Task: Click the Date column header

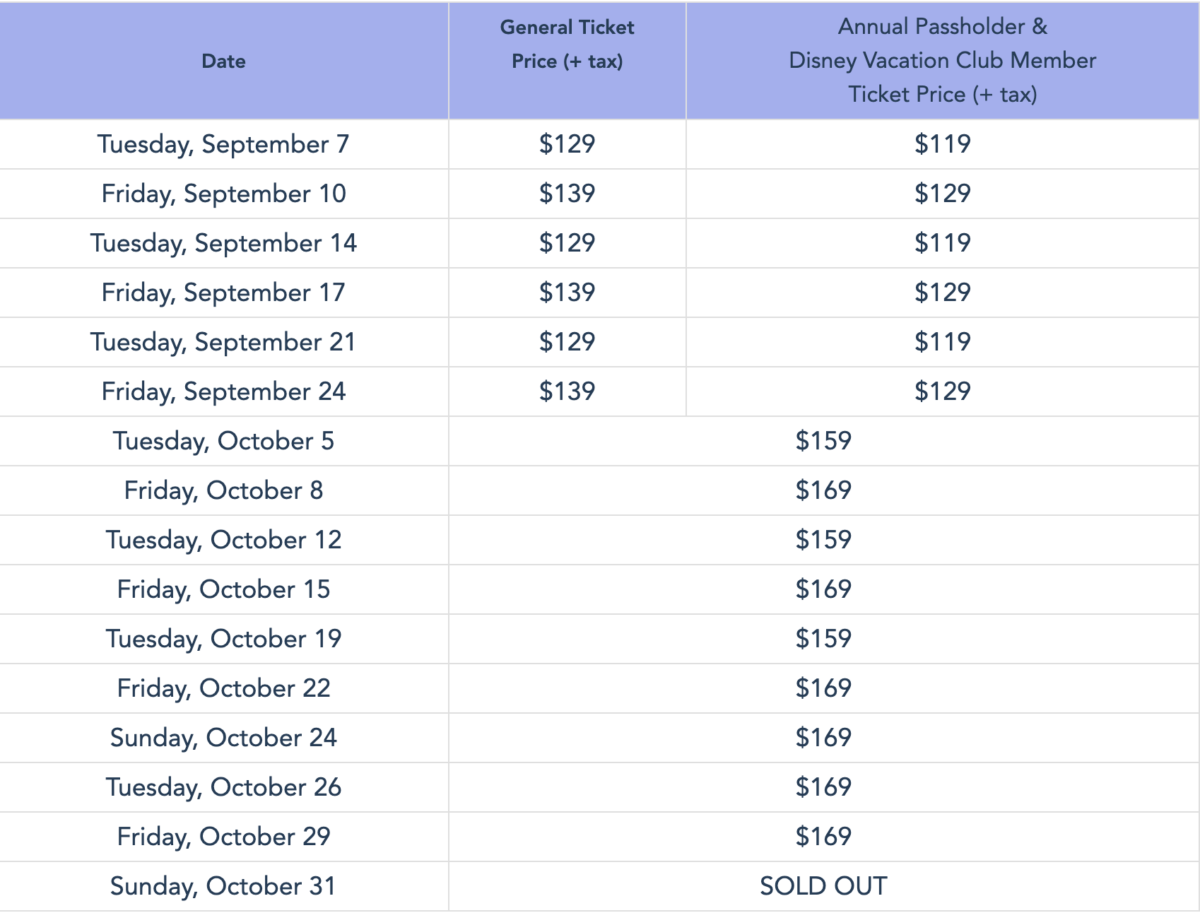Action: point(223,61)
